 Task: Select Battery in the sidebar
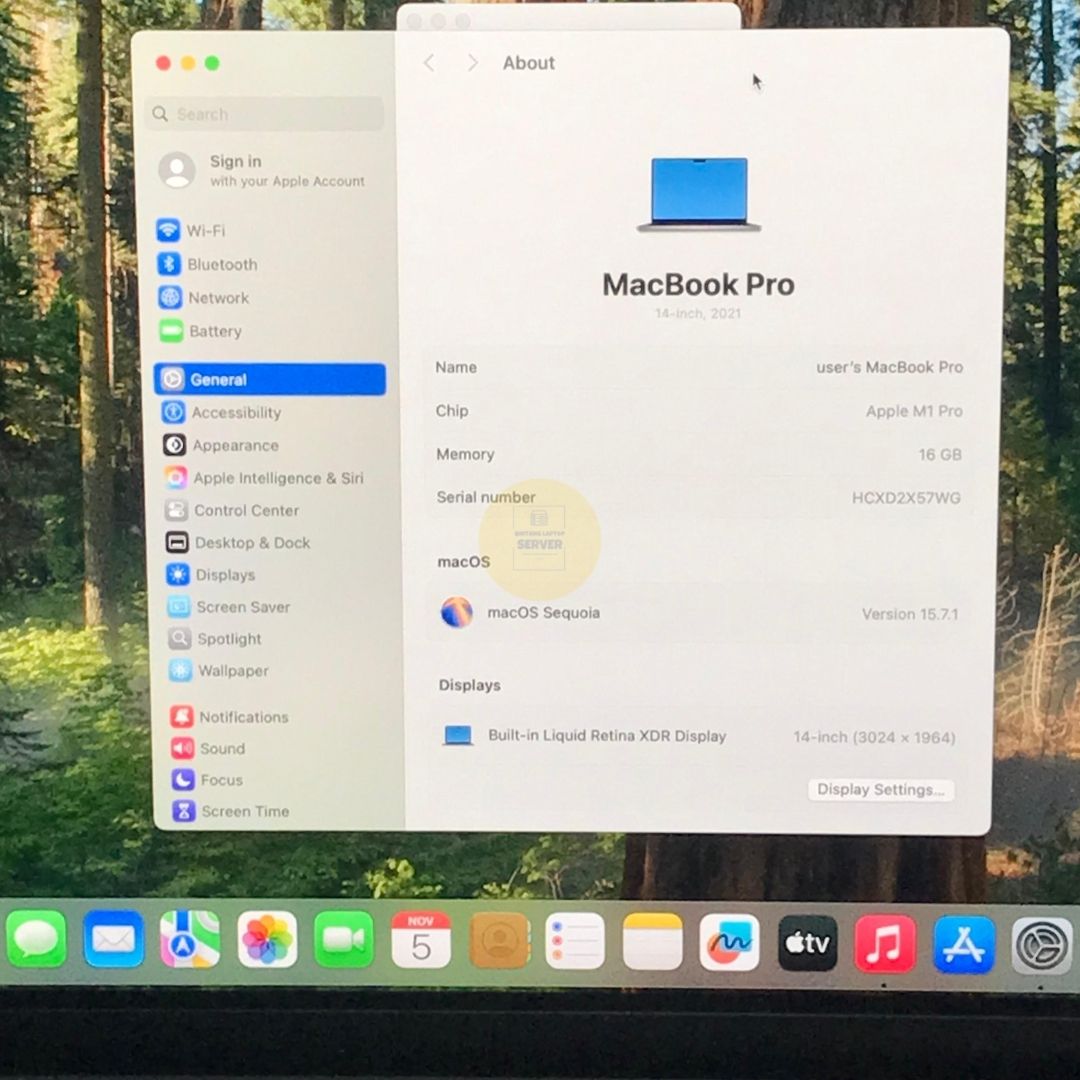click(x=214, y=332)
